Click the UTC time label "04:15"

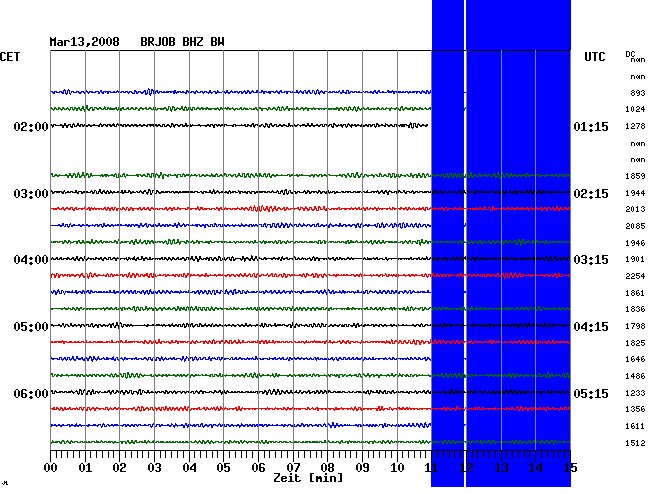(x=591, y=327)
